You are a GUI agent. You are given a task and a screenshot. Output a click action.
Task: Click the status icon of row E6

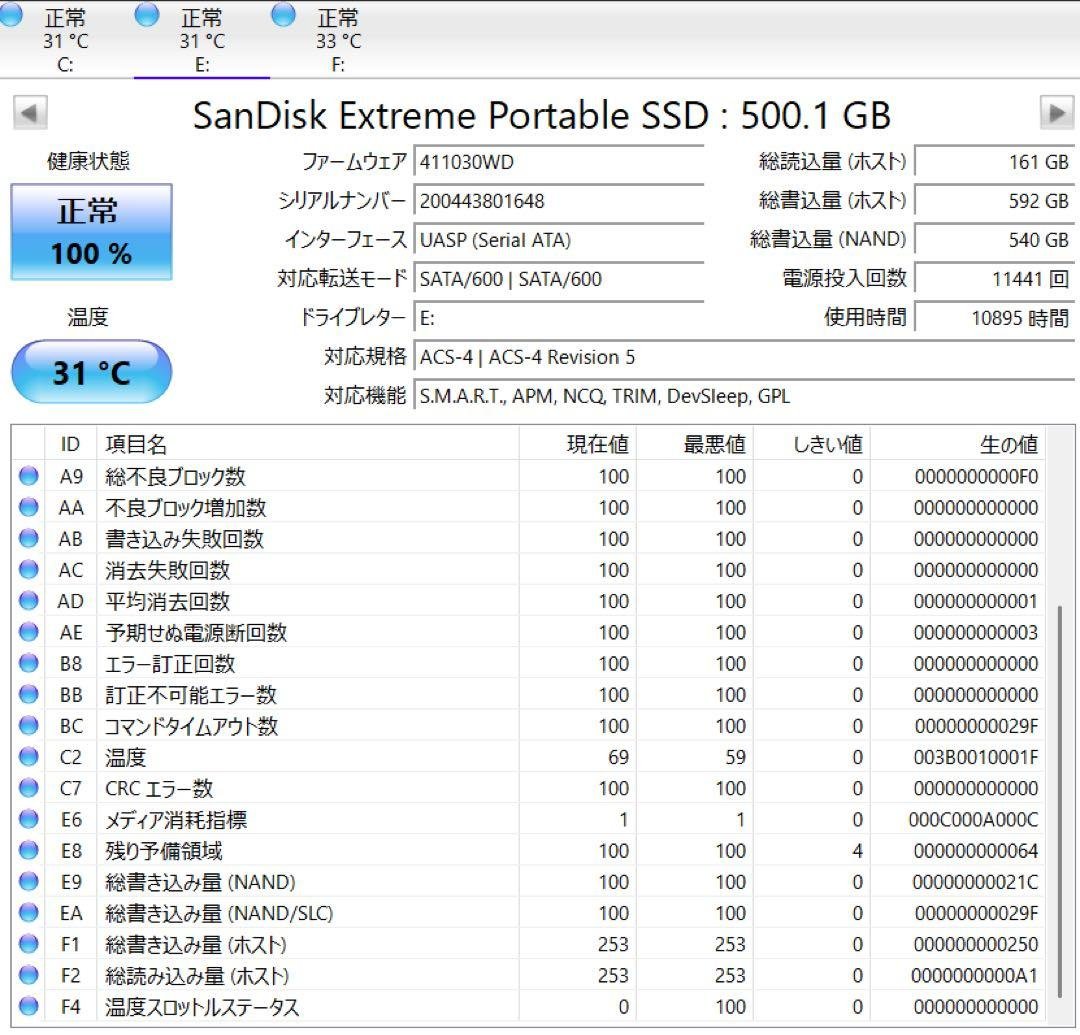(x=28, y=819)
